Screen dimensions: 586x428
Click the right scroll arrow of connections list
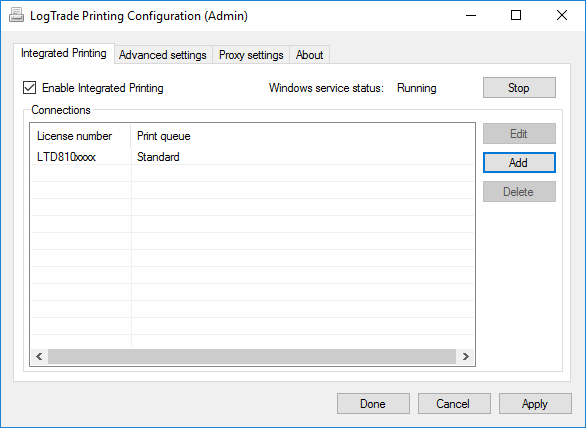tap(465, 356)
